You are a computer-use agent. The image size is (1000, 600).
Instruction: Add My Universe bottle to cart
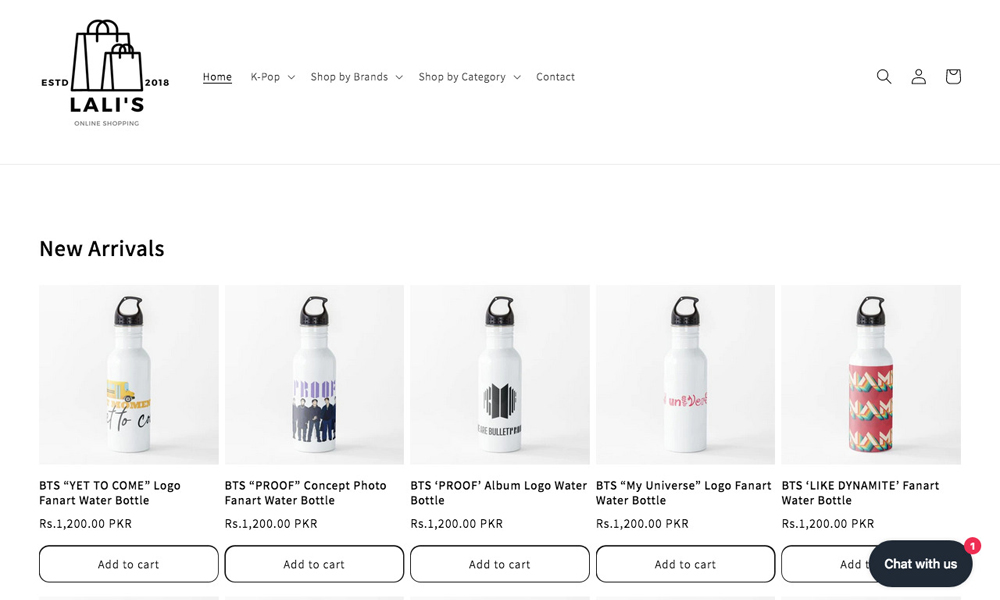(x=685, y=564)
